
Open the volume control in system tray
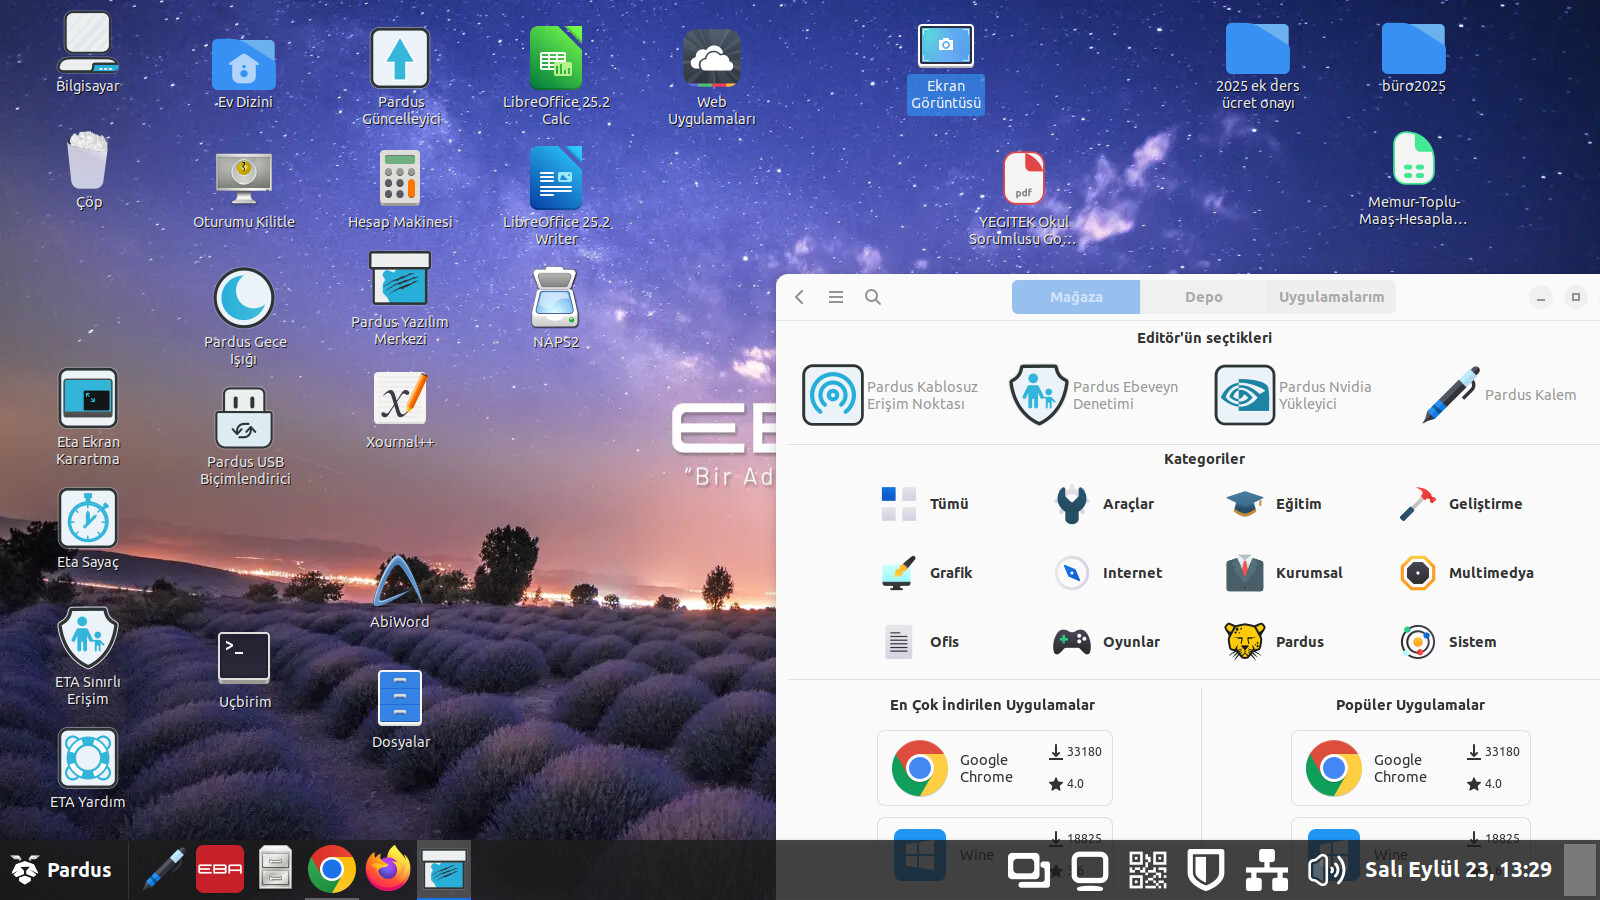pyautogui.click(x=1326, y=870)
